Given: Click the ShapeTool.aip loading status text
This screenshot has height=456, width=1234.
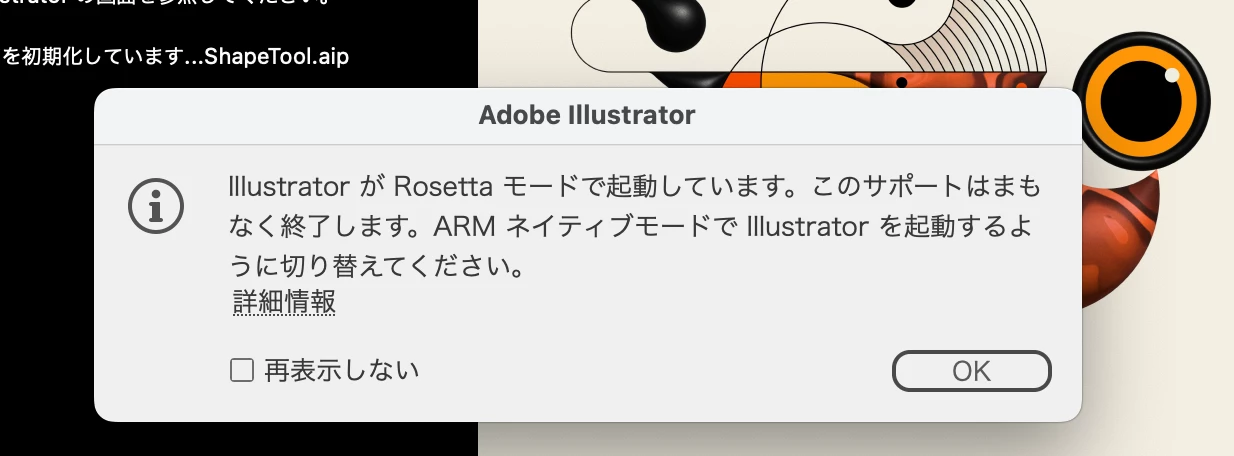Looking at the screenshot, I should click(x=175, y=56).
